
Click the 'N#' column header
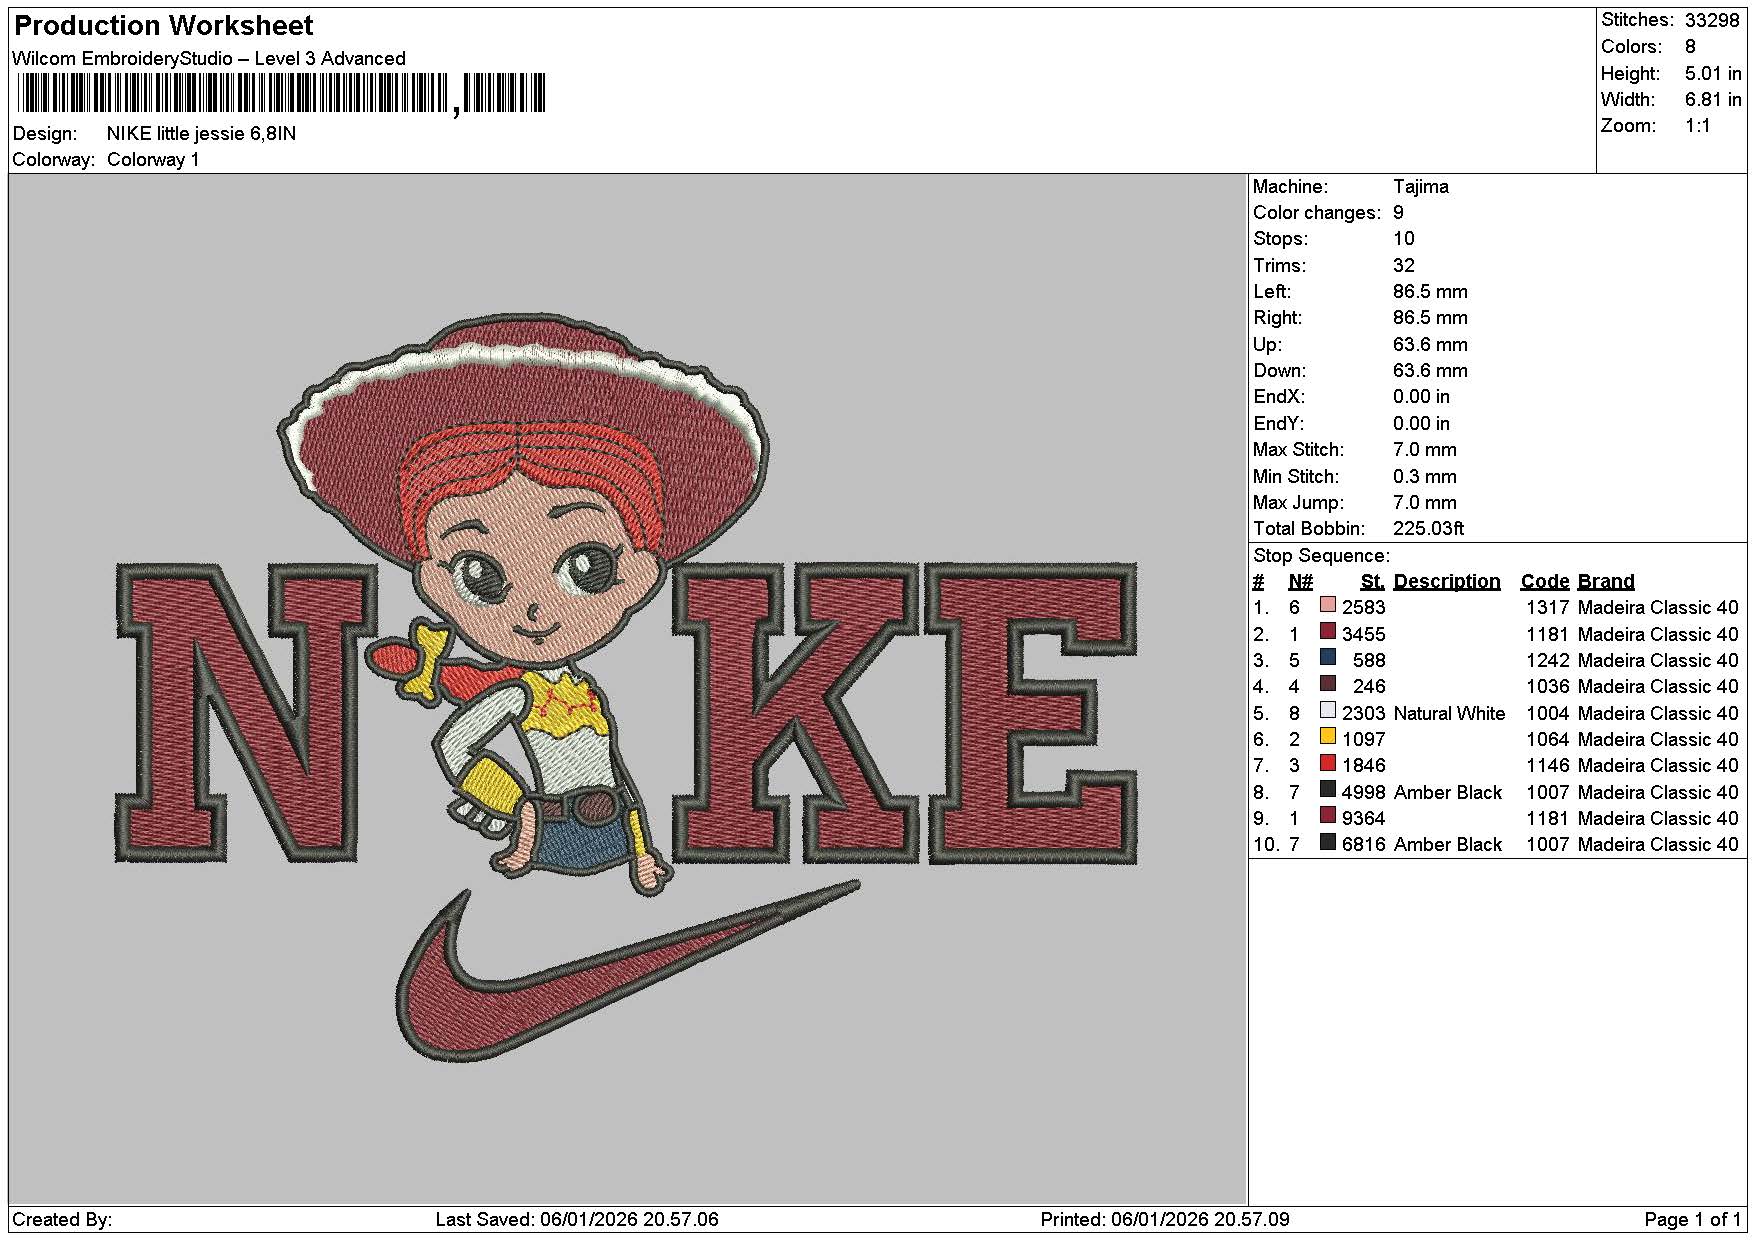1300,581
